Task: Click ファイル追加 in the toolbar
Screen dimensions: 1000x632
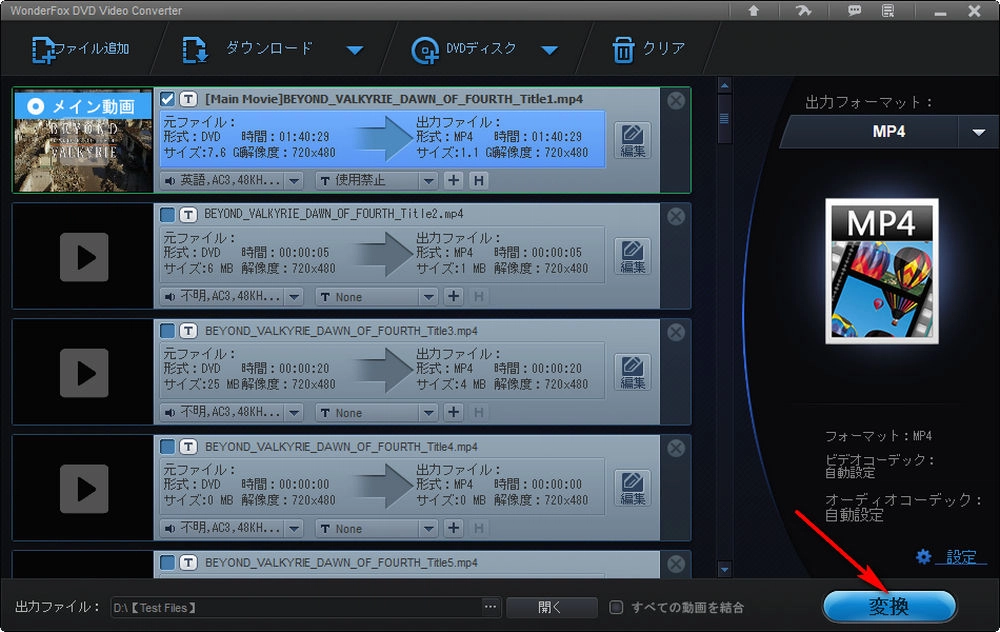Action: [x=81, y=49]
